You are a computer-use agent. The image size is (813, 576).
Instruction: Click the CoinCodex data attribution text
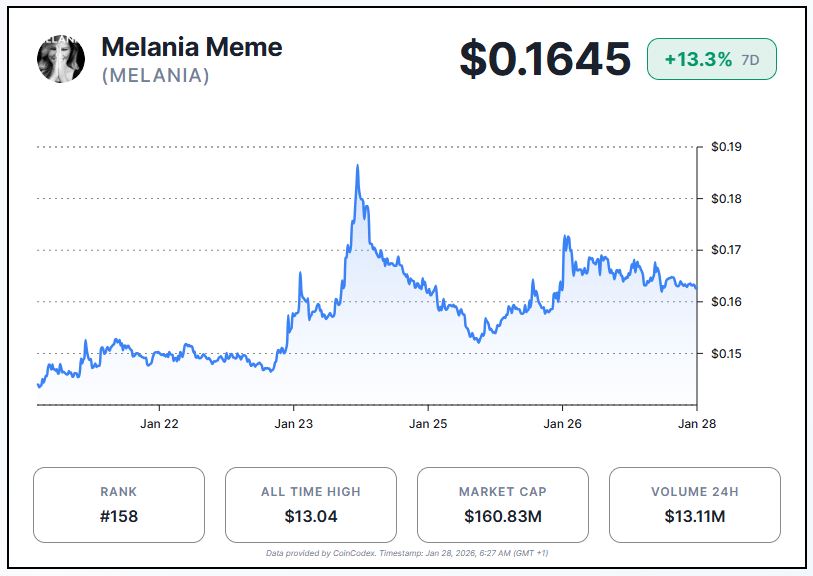(406, 553)
